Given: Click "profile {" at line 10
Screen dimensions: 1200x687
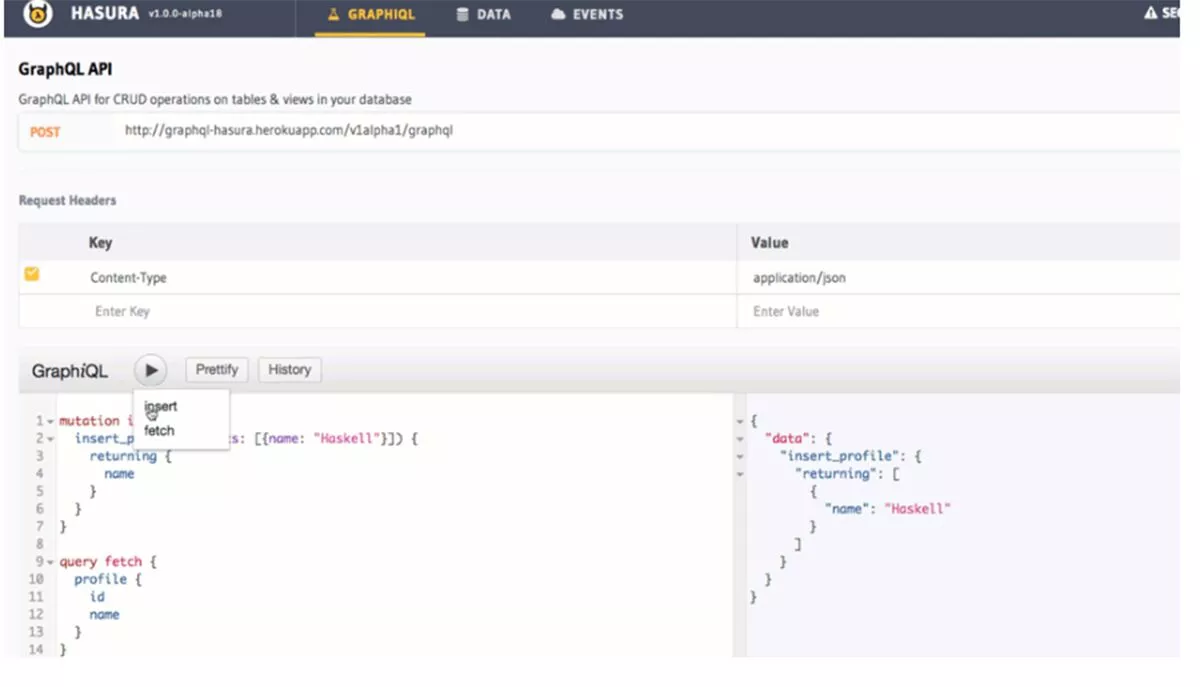Looking at the screenshot, I should click(x=108, y=579).
